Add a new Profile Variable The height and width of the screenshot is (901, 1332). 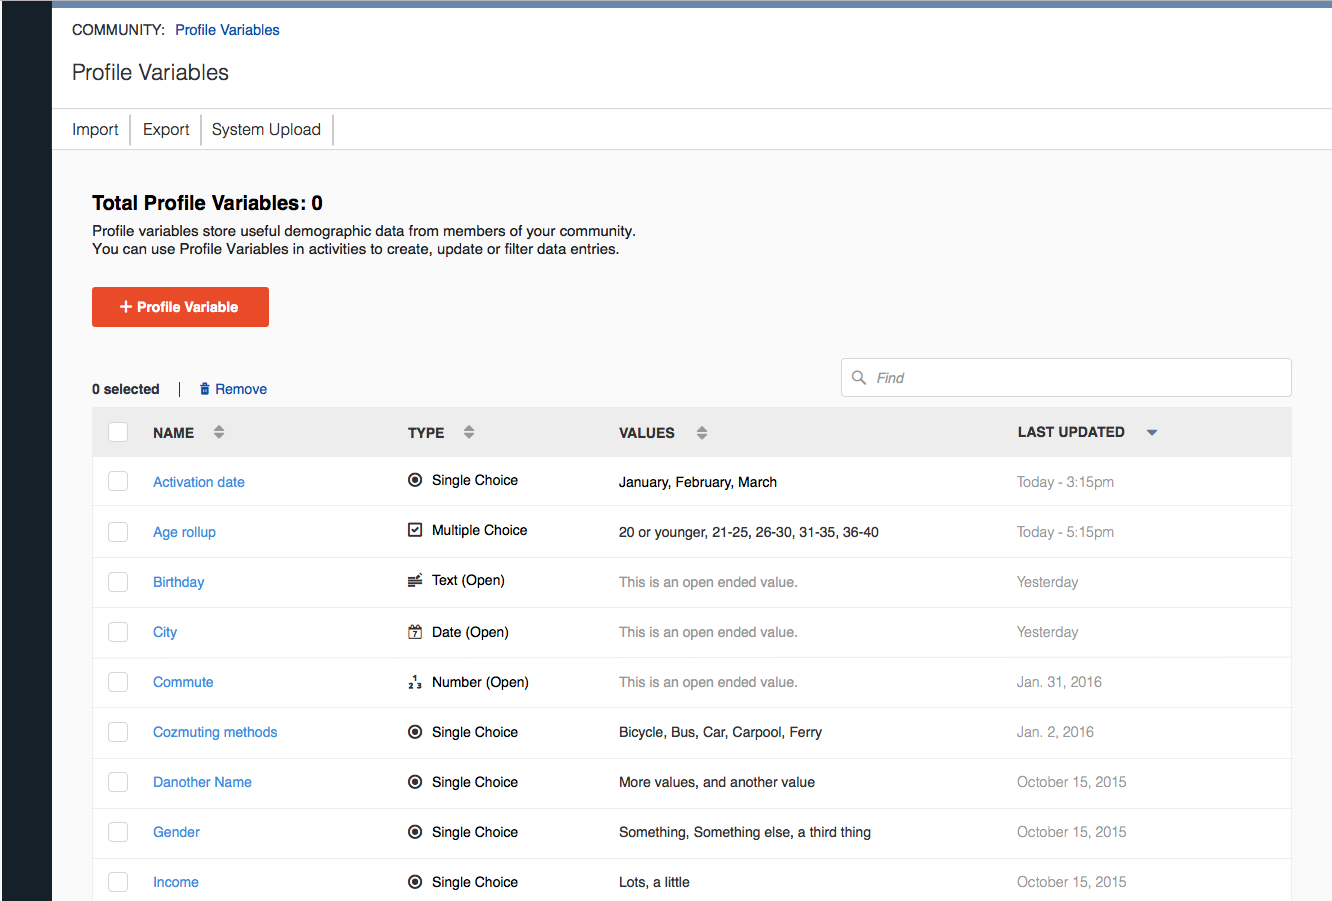coord(180,307)
